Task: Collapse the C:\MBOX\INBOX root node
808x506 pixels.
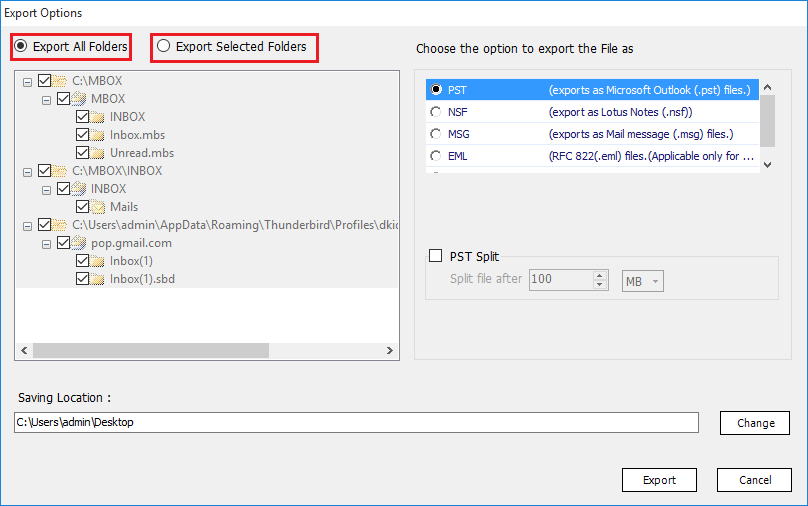Action: pos(27,172)
